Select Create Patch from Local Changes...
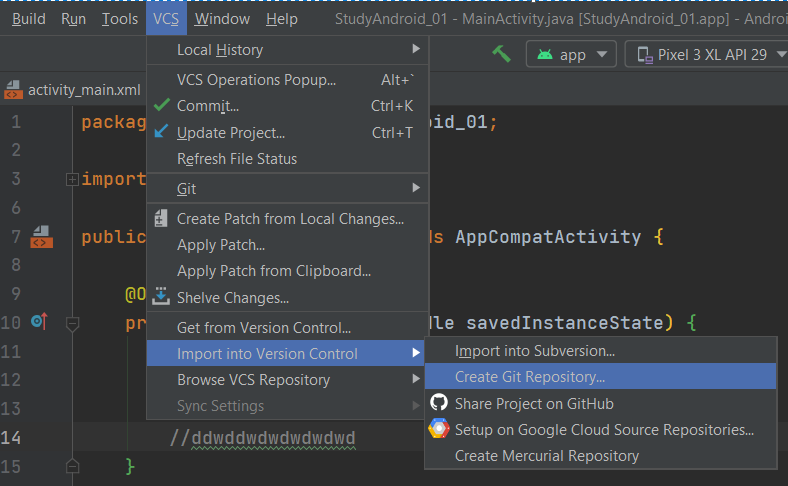The image size is (788, 486). pyautogui.click(x=287, y=219)
